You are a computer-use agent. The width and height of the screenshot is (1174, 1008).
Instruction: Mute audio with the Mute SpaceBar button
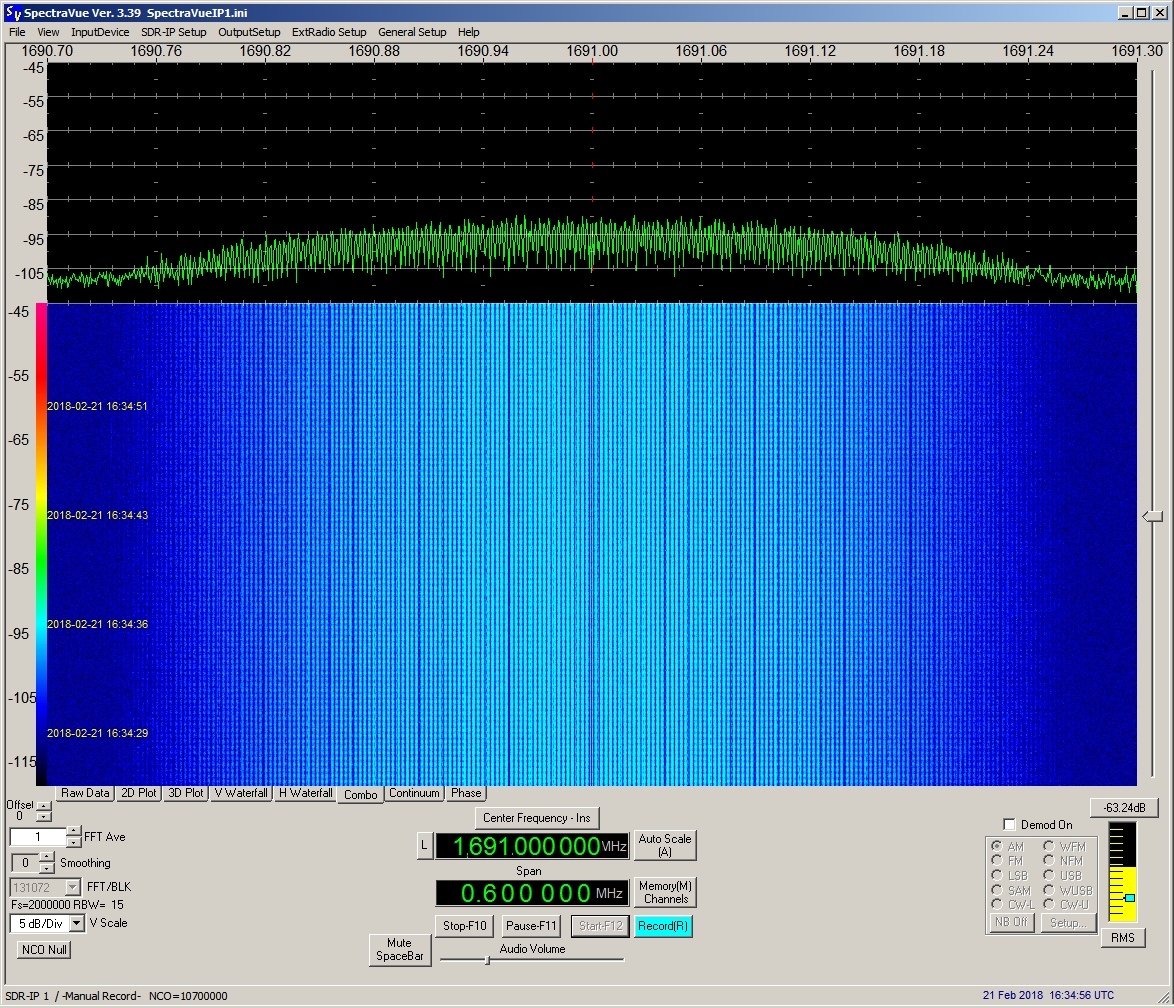click(x=399, y=950)
